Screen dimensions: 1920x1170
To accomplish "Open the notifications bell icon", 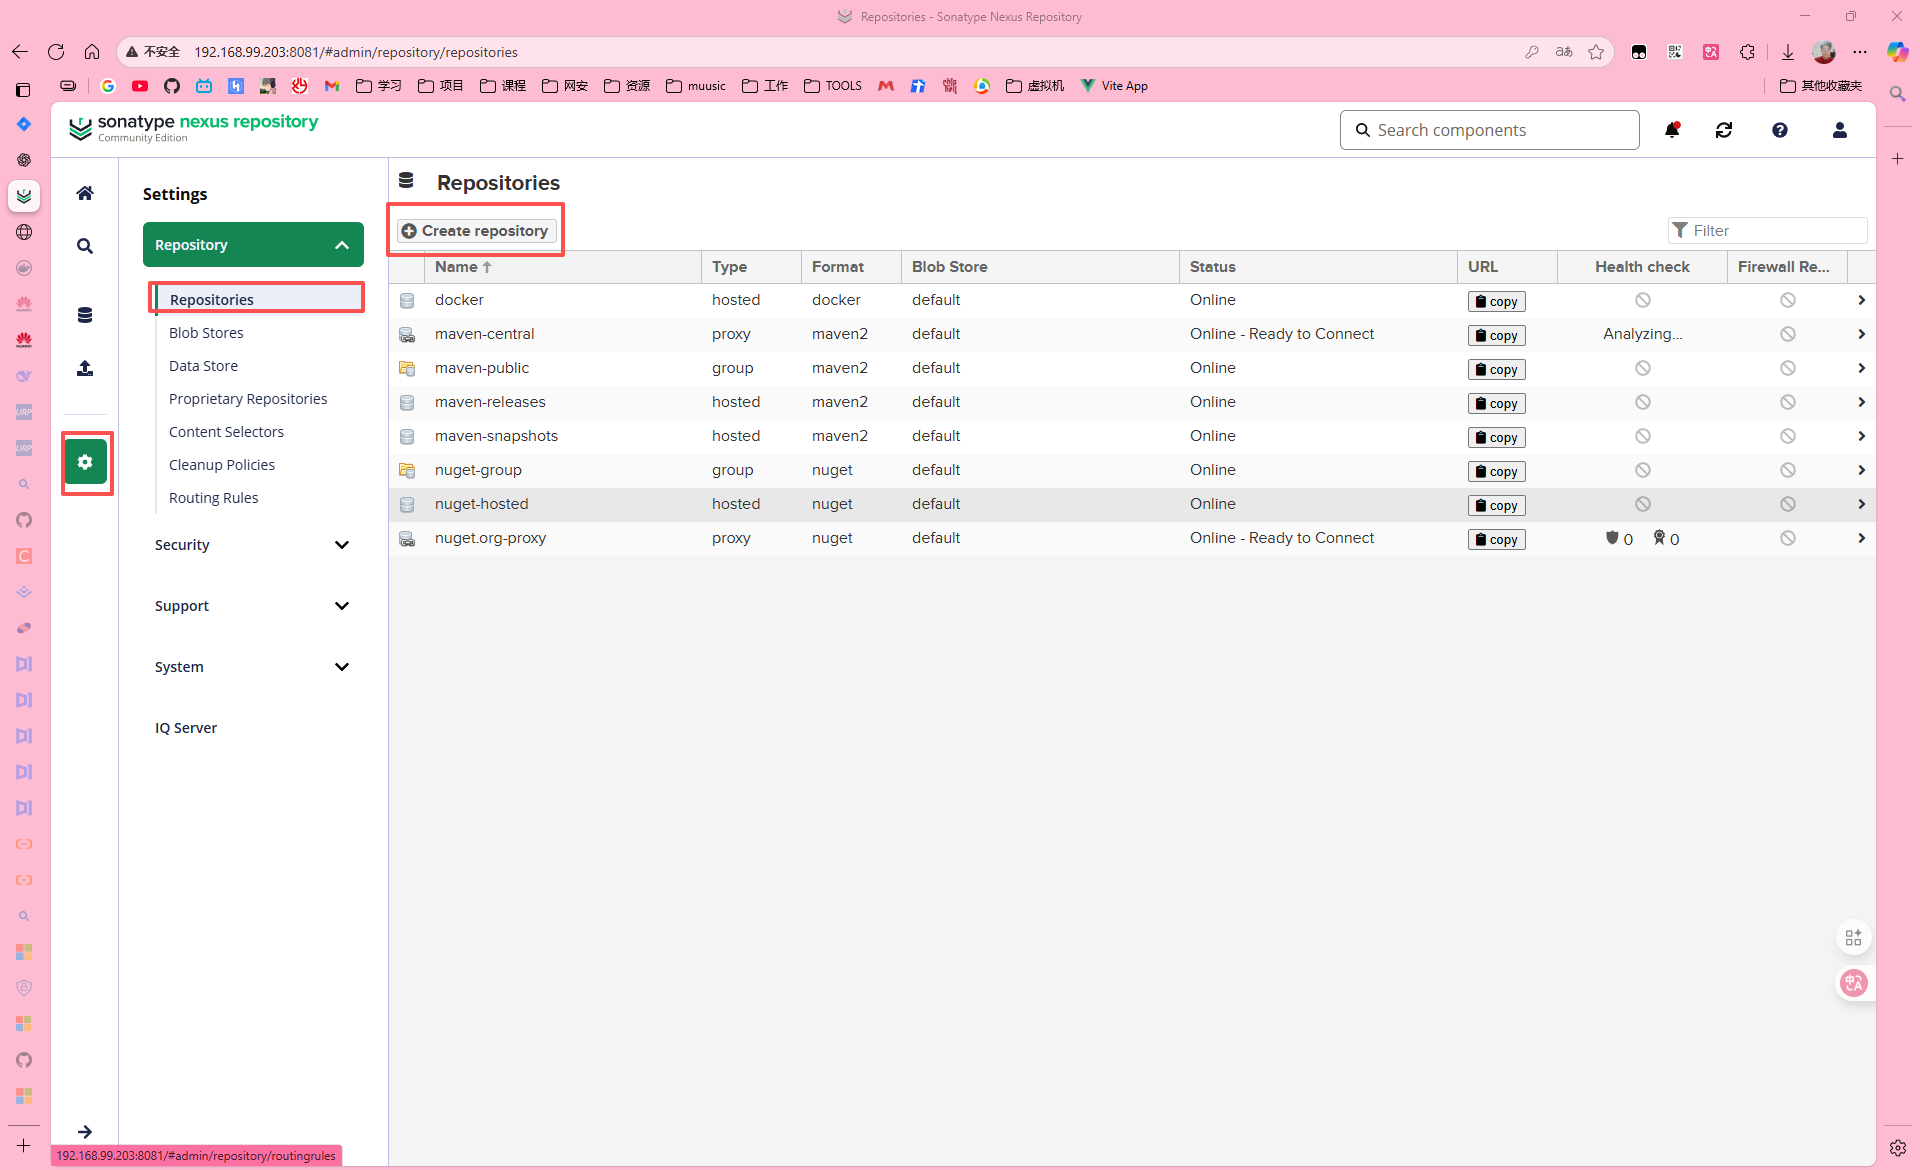I will (1672, 130).
